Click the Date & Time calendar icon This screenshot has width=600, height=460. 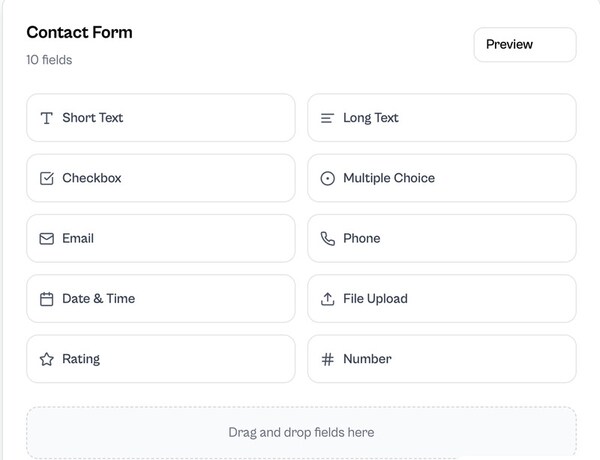point(46,299)
